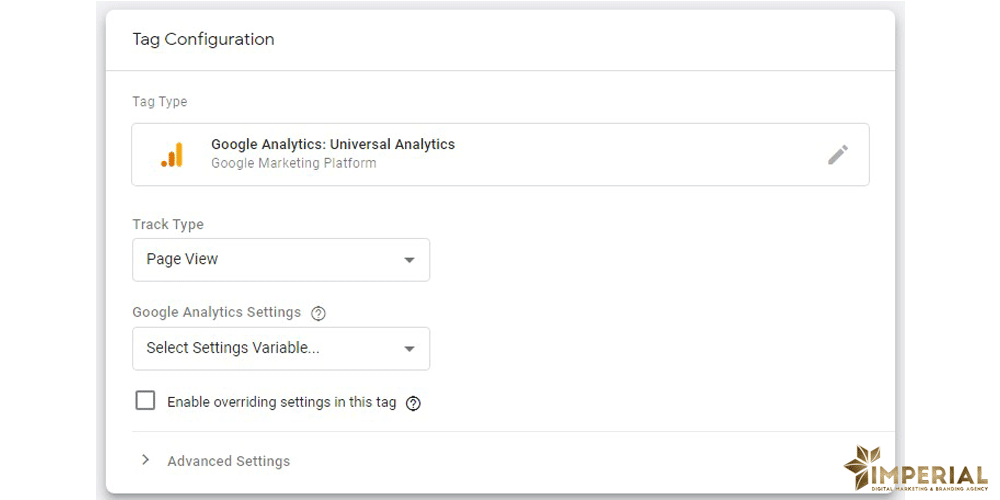Screen dimensions: 1000x500
Task: Click the Google Analytics bar chart logo
Action: (x=172, y=154)
